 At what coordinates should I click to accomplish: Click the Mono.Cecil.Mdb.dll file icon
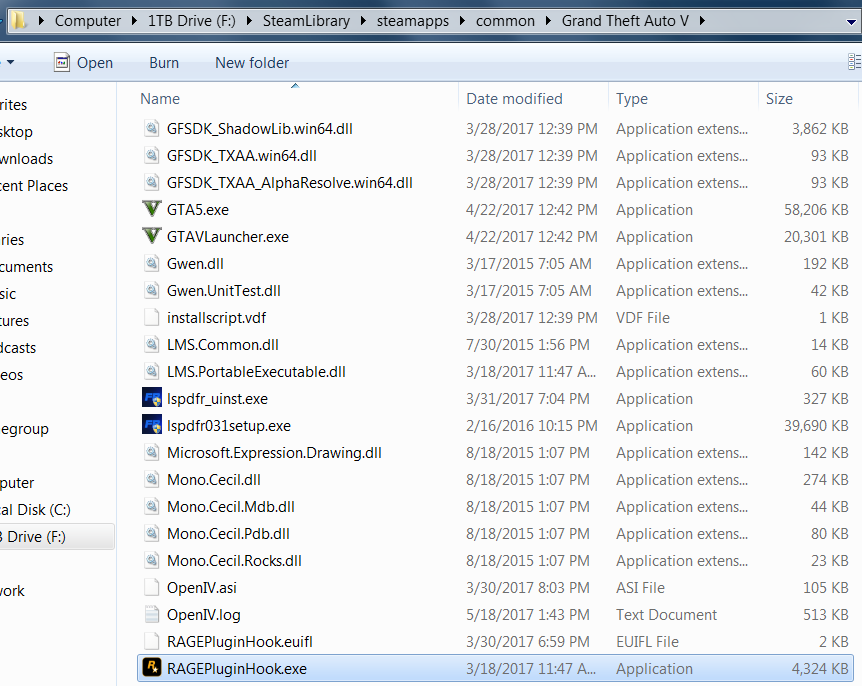(x=152, y=506)
